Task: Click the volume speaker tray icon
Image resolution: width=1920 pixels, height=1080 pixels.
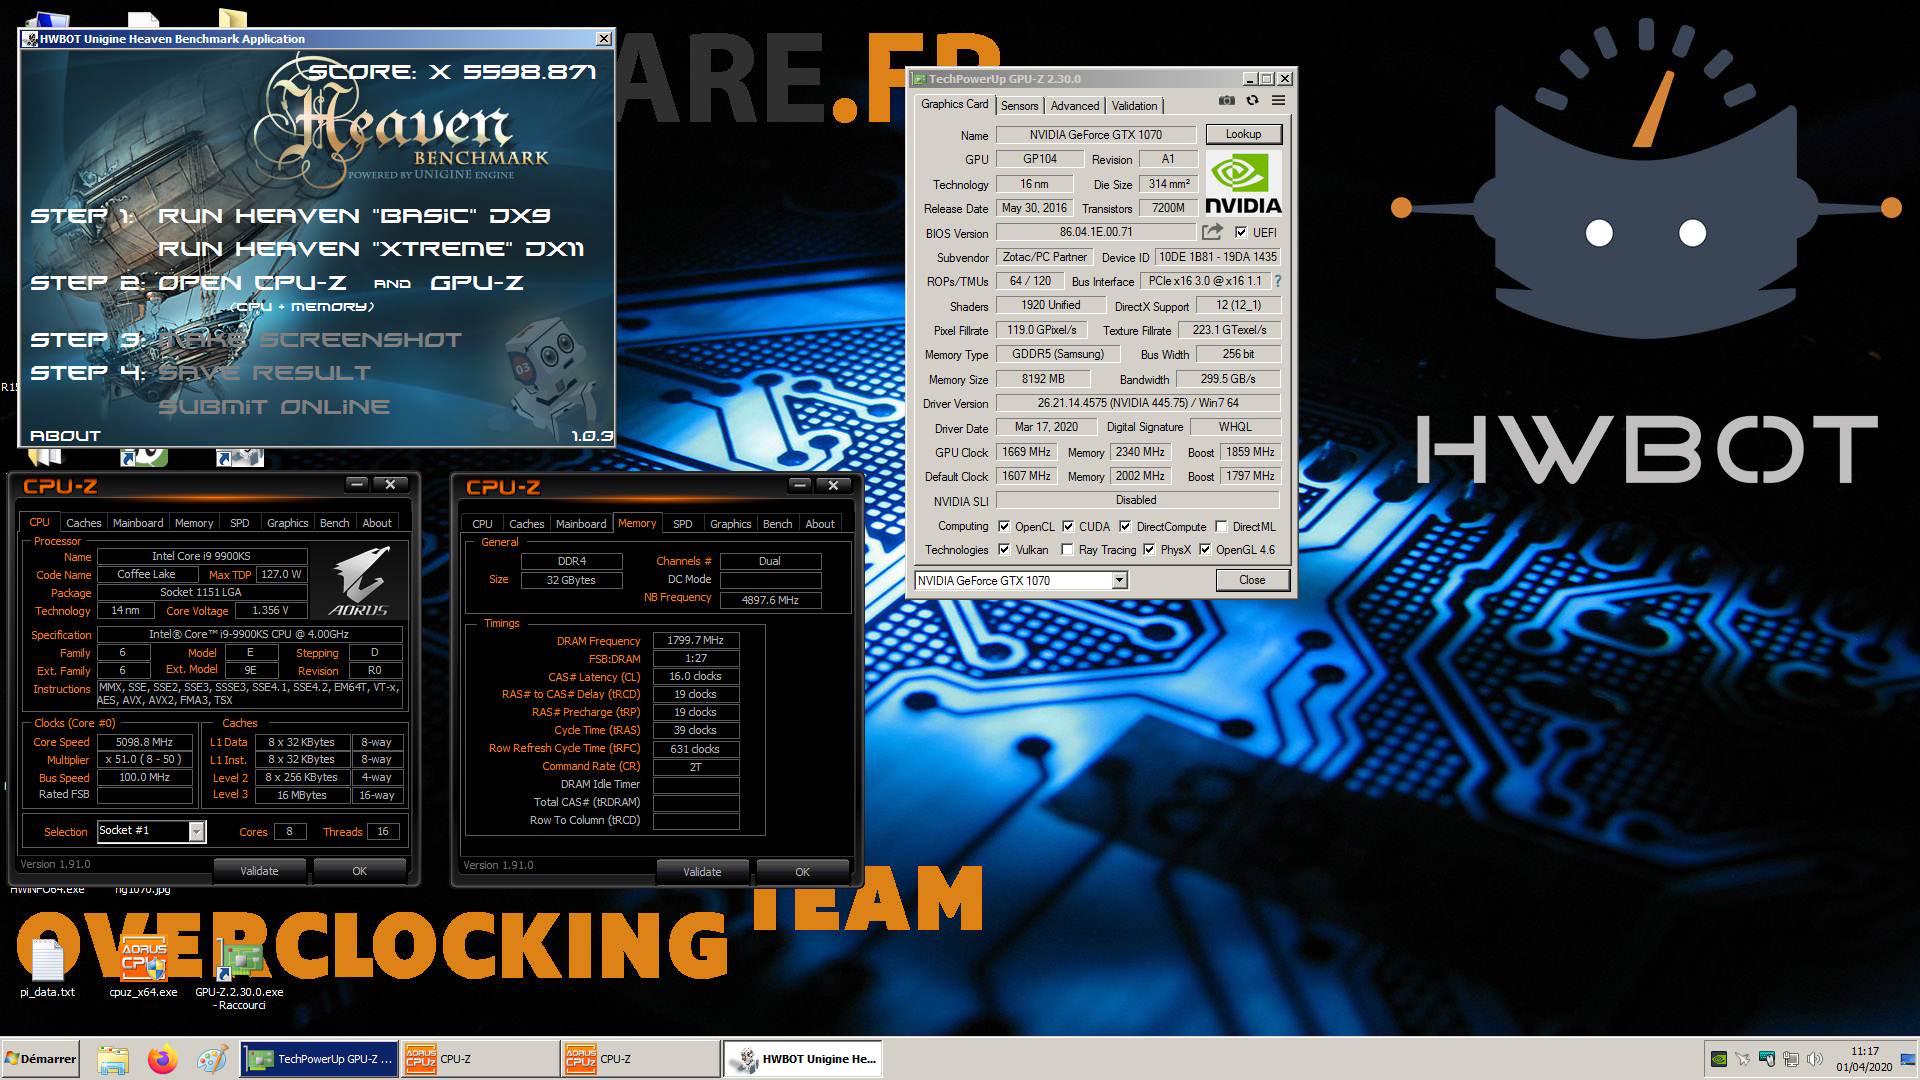Action: click(x=1815, y=1059)
